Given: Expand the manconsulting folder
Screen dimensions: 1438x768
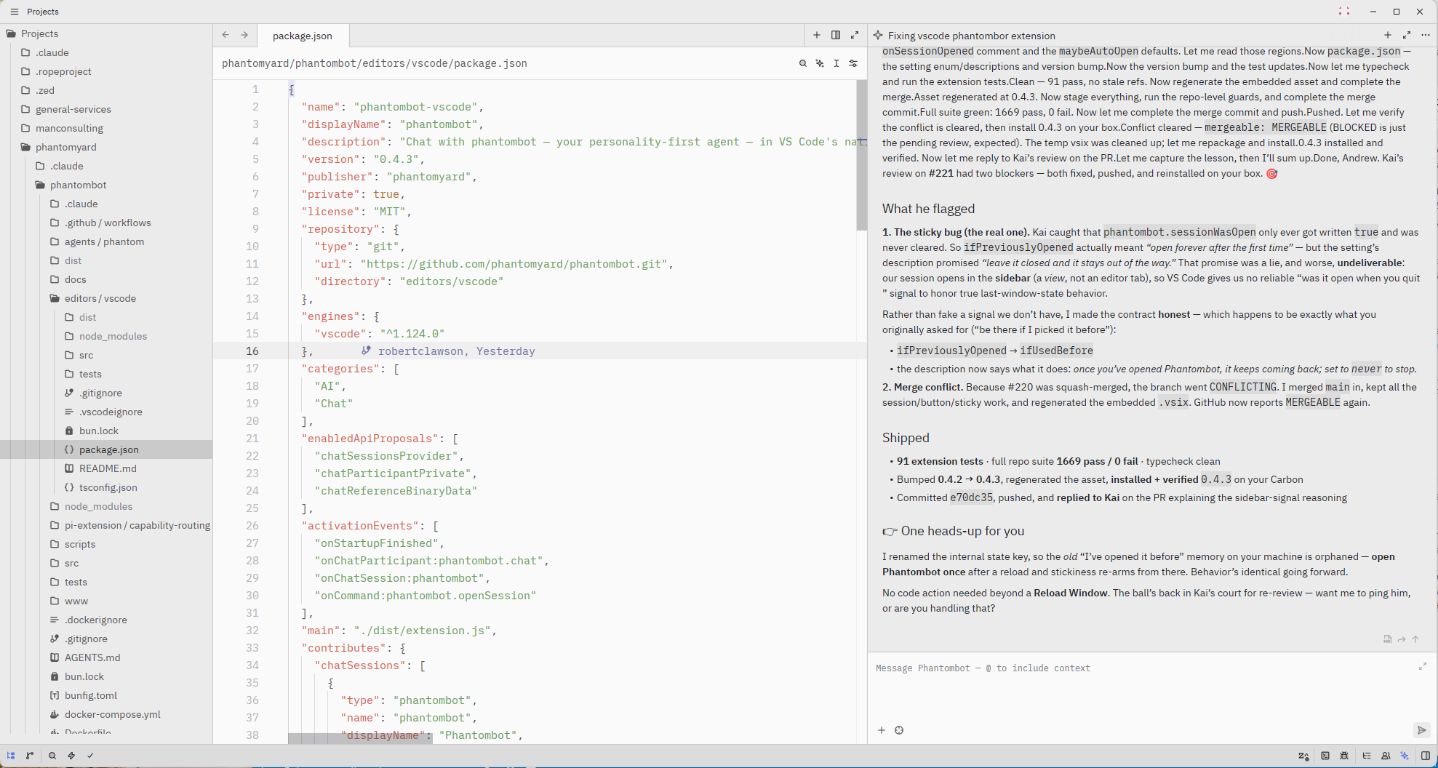Looking at the screenshot, I should click(x=106, y=128).
